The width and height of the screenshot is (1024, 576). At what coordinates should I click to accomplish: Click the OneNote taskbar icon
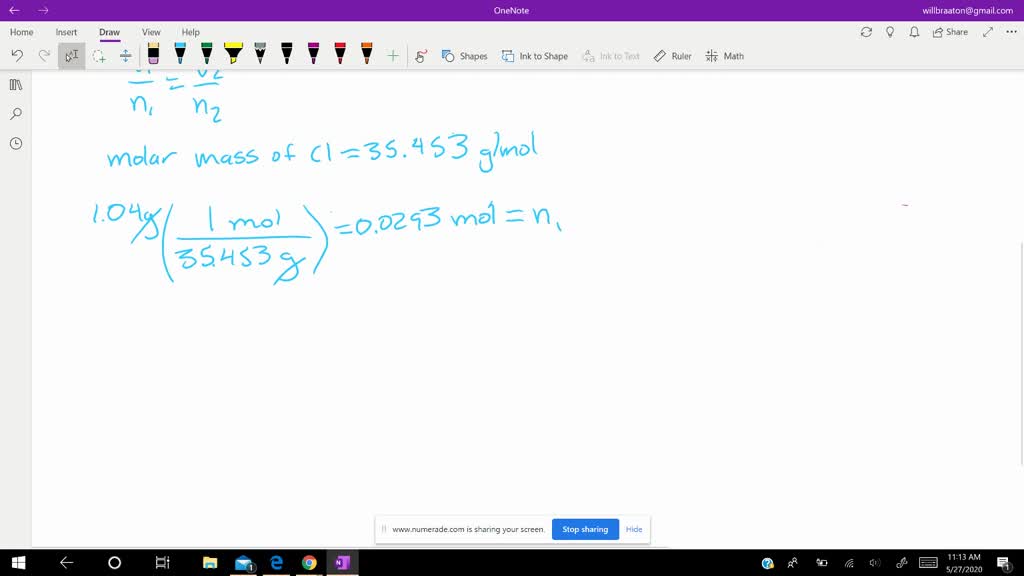pyautogui.click(x=342, y=562)
